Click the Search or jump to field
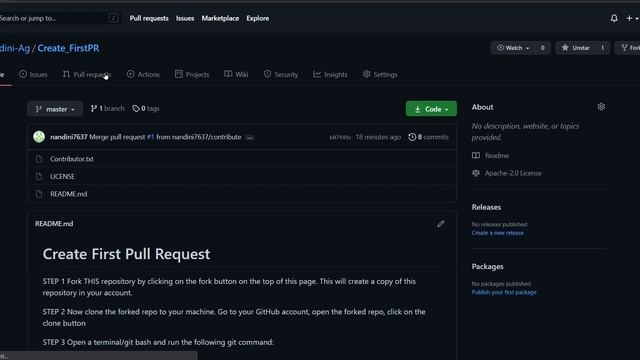This screenshot has height=360, width=640. tap(60, 18)
